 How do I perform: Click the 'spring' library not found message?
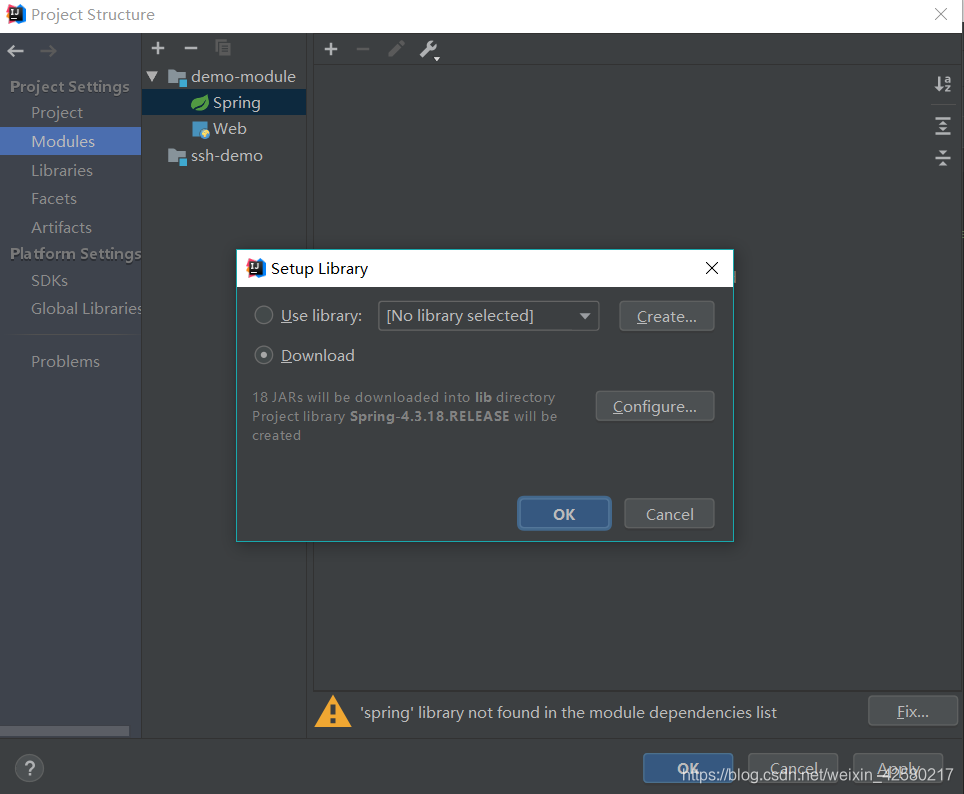[x=569, y=712]
